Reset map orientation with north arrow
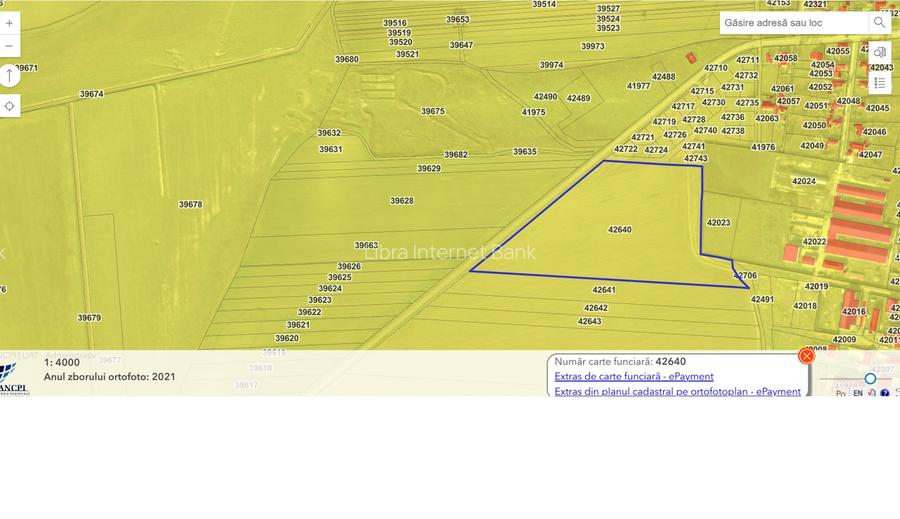The height and width of the screenshot is (519, 900). 10,76
